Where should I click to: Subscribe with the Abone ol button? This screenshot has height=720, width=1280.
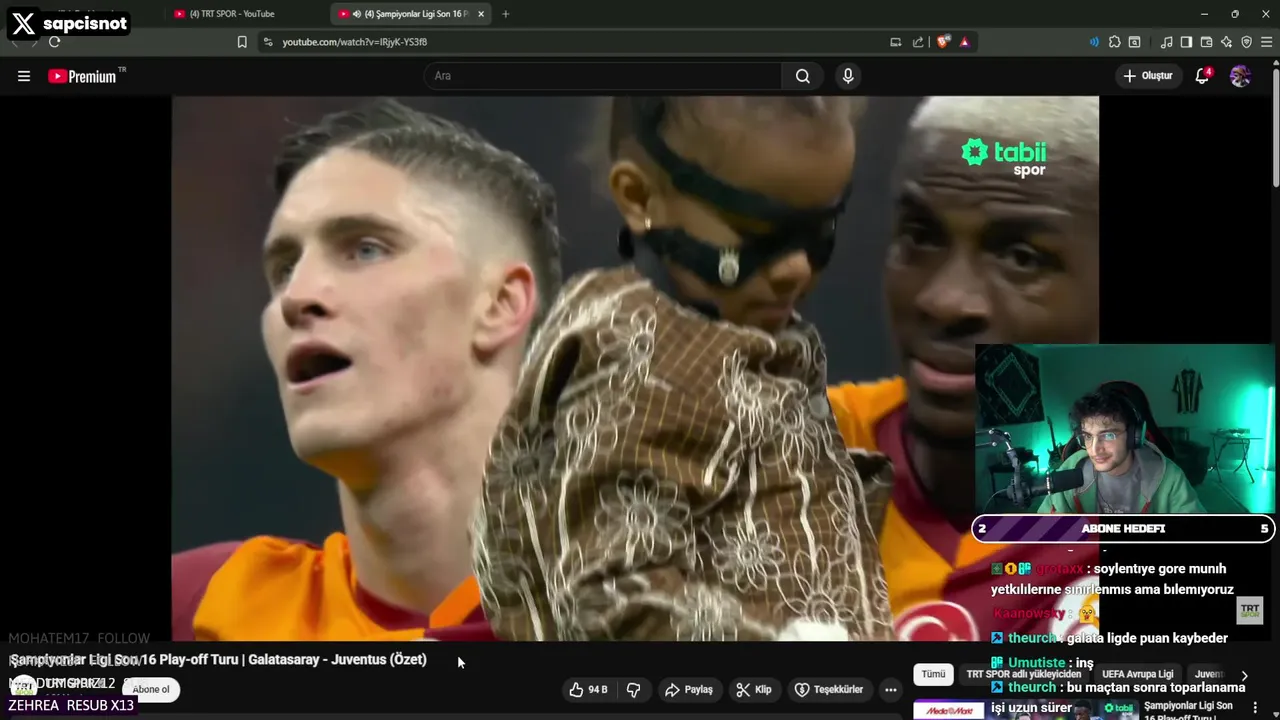[151, 689]
